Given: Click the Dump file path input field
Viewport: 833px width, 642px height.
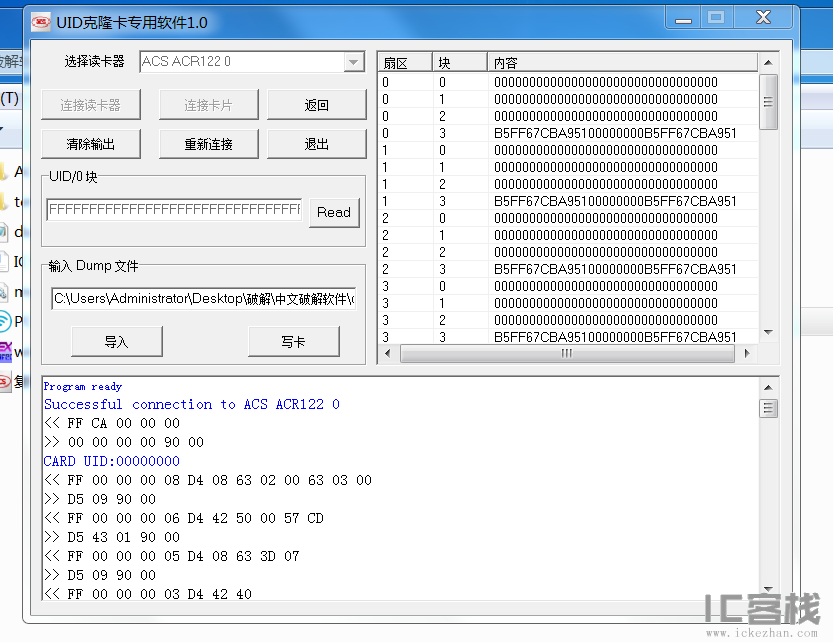Looking at the screenshot, I should point(204,299).
